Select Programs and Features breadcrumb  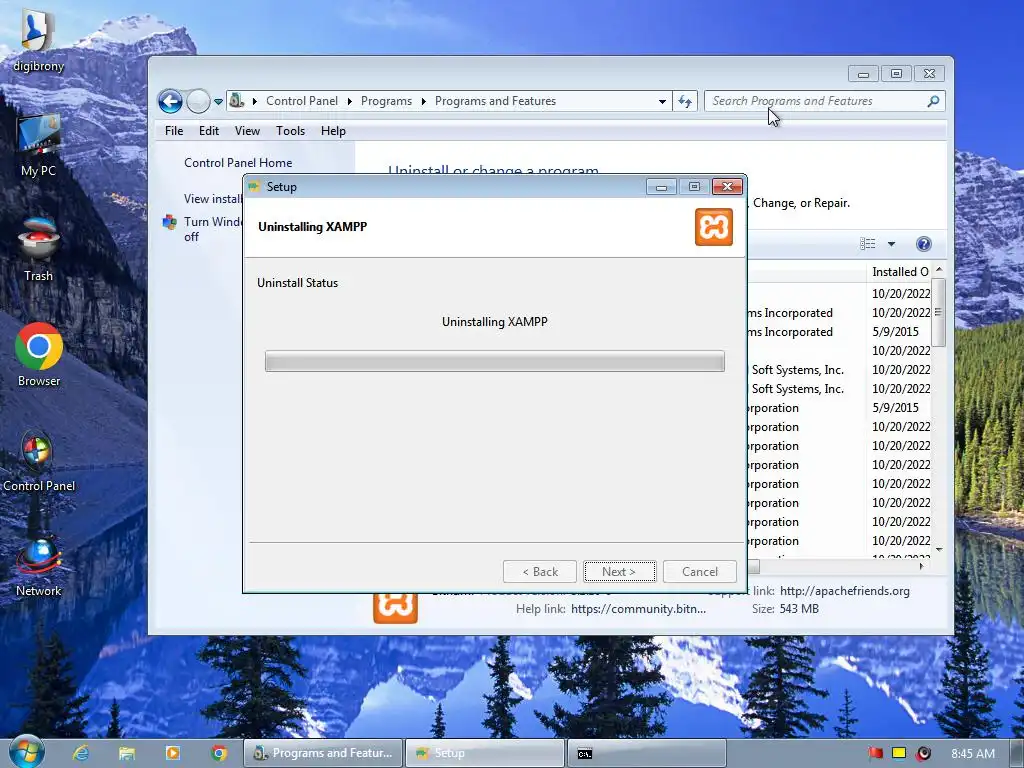(495, 101)
